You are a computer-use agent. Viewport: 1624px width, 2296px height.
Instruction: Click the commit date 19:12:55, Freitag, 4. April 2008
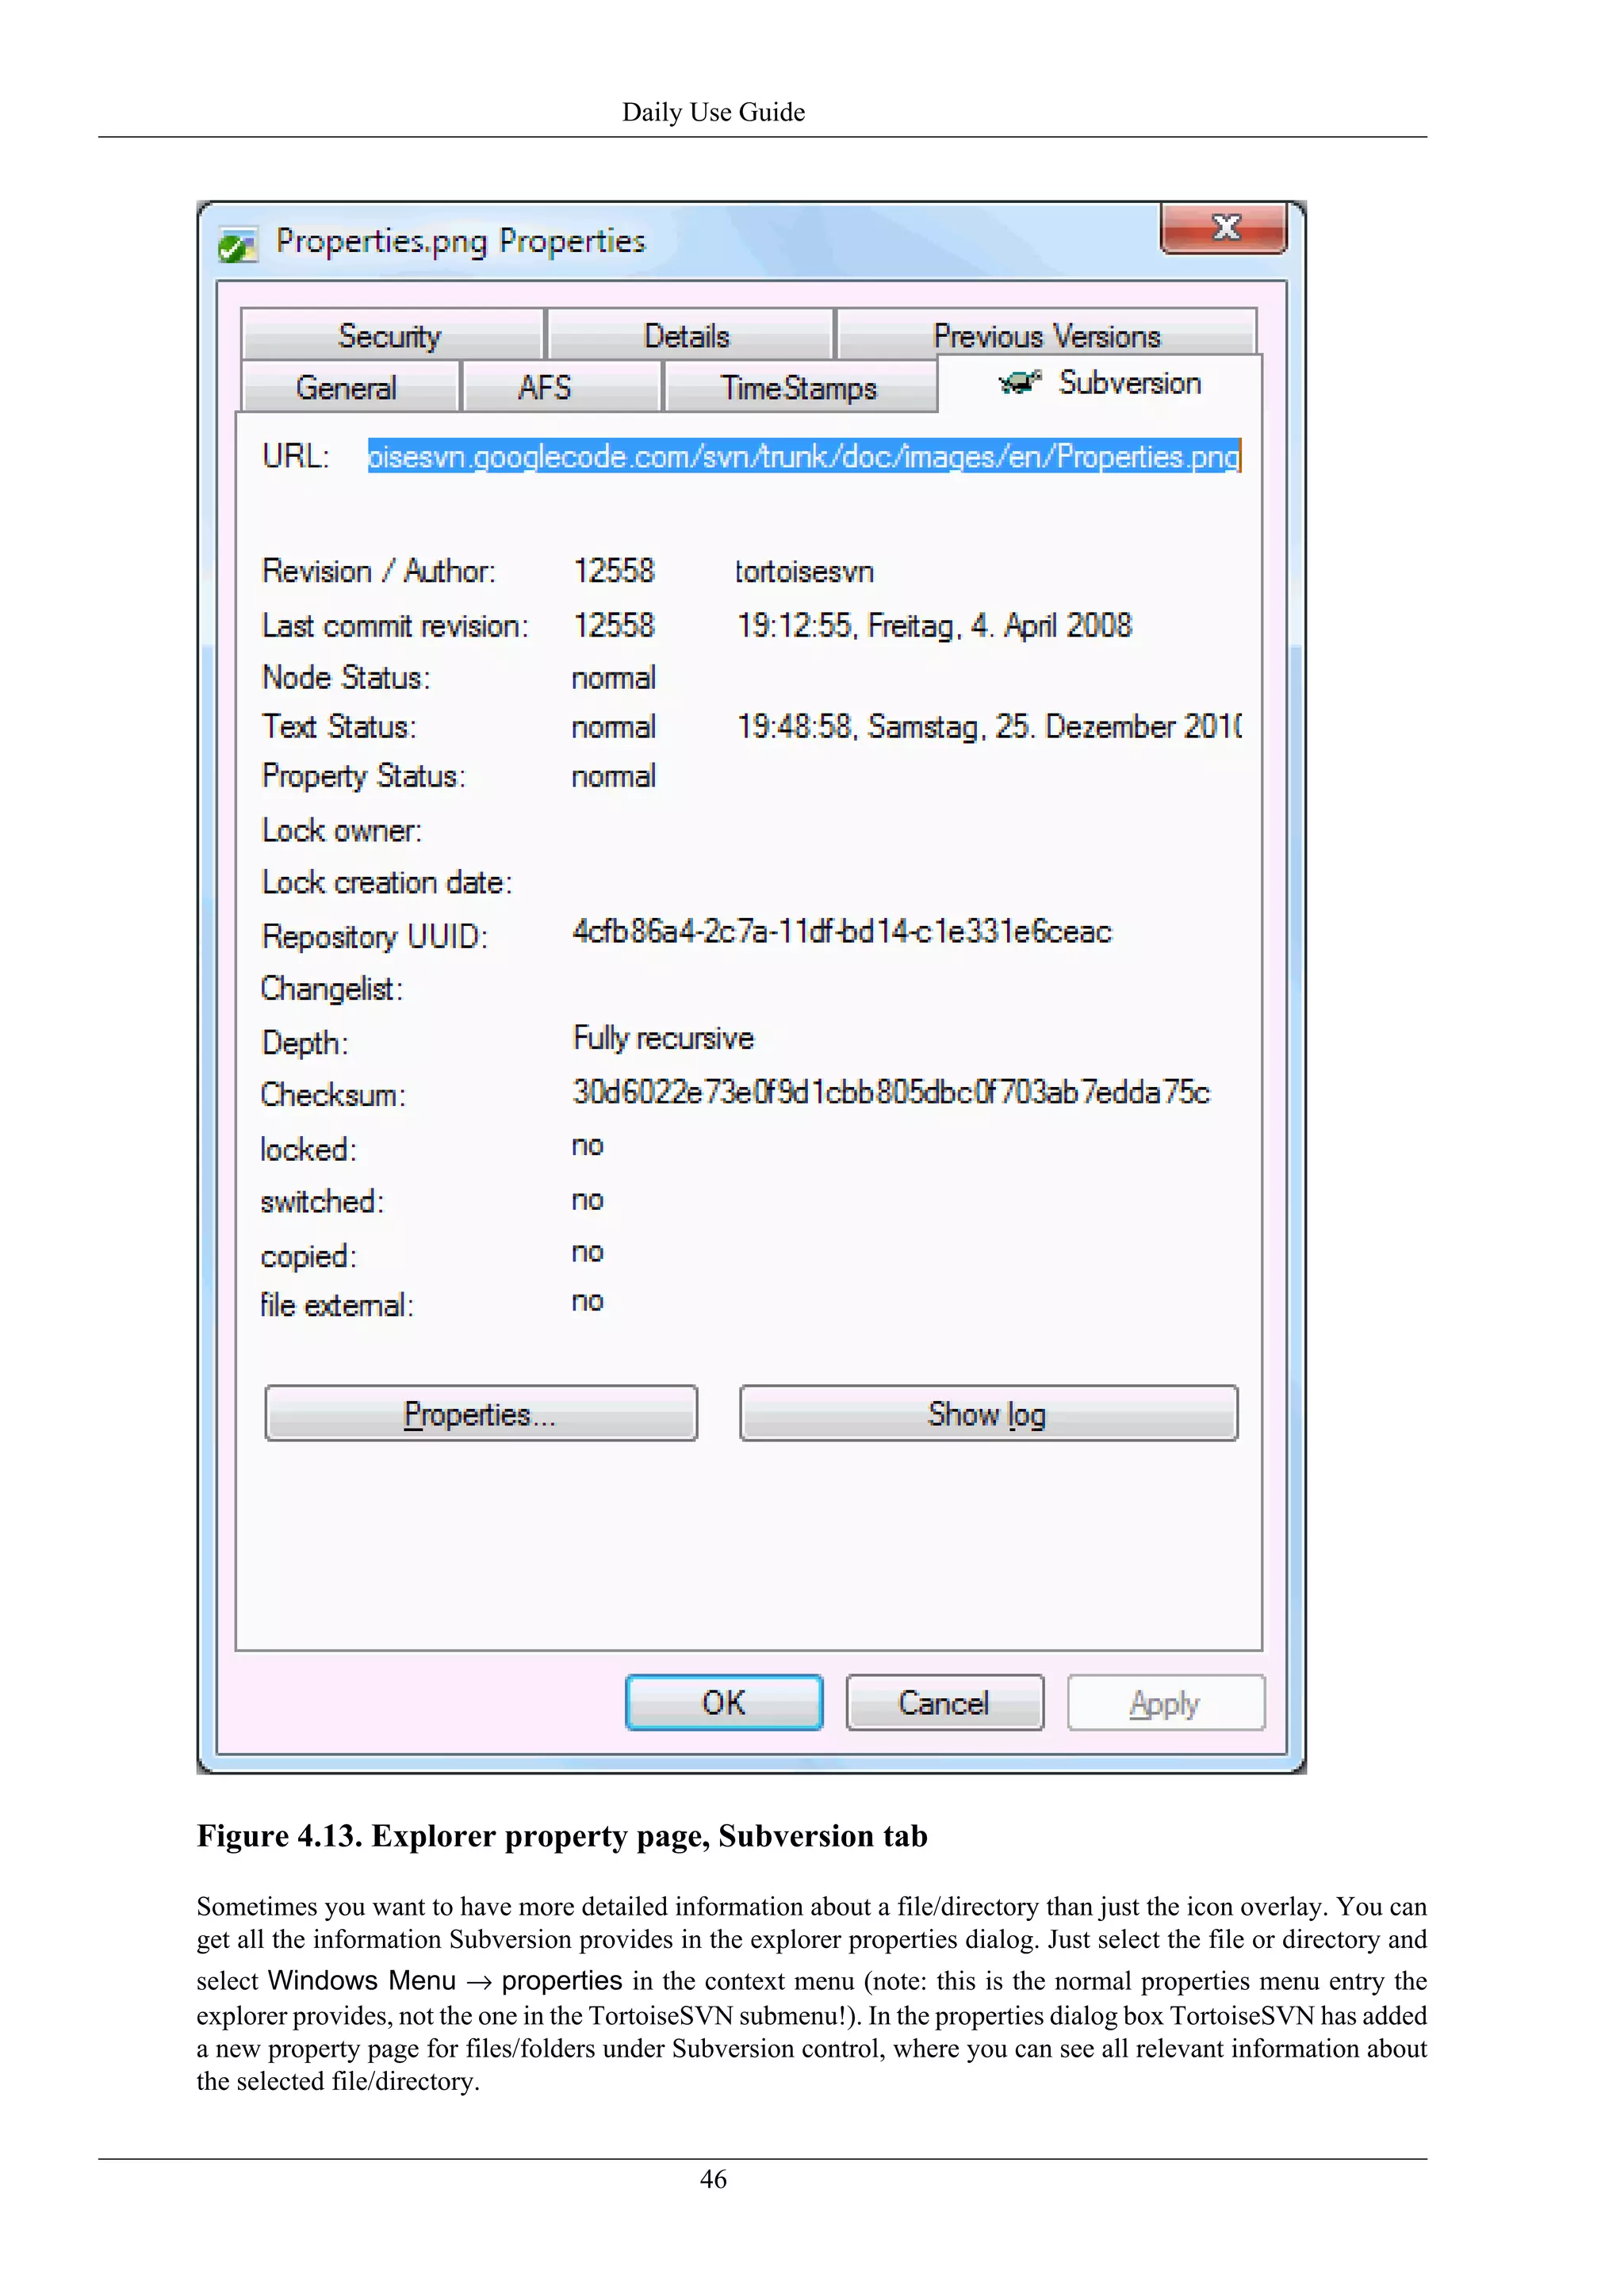[x=934, y=626]
